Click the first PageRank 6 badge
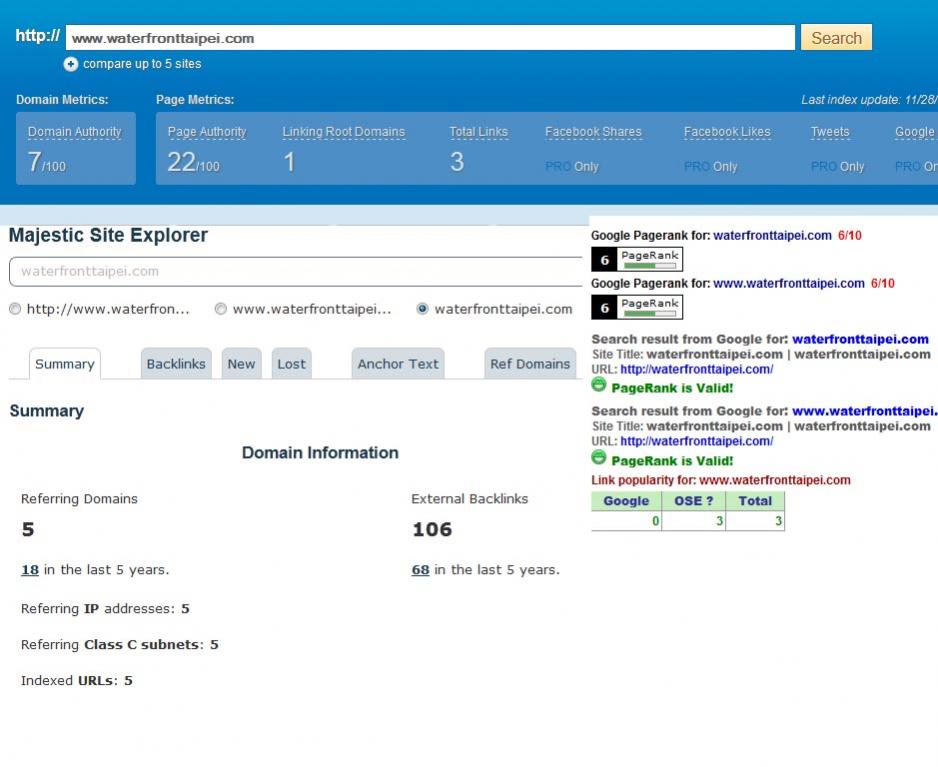Screen dimensions: 938x767 [x=636, y=260]
